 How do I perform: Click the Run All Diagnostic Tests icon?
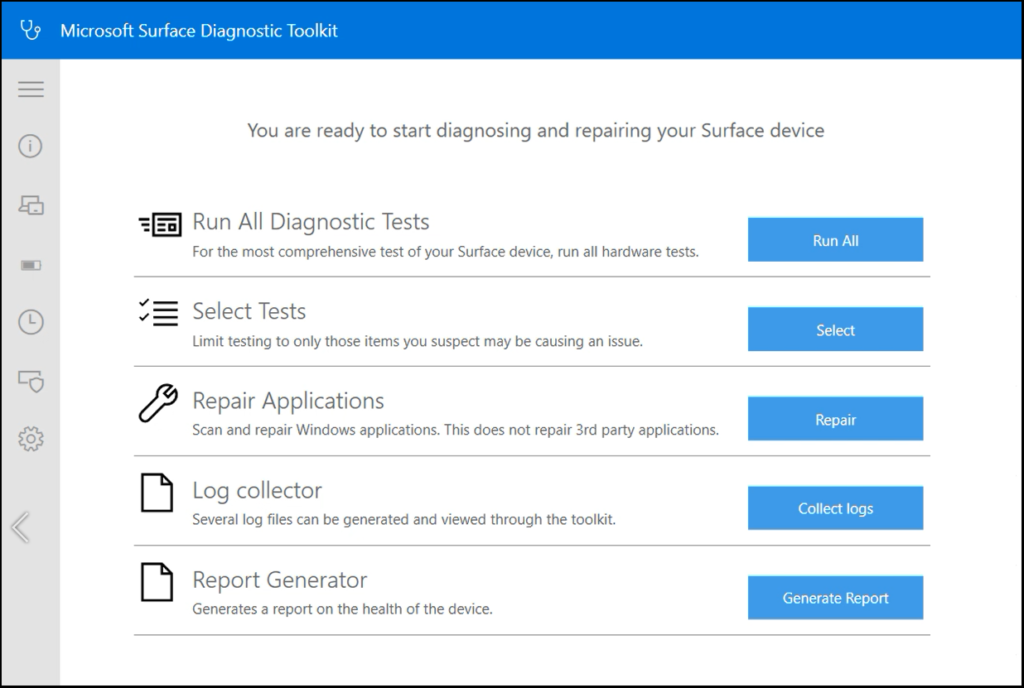[x=159, y=224]
